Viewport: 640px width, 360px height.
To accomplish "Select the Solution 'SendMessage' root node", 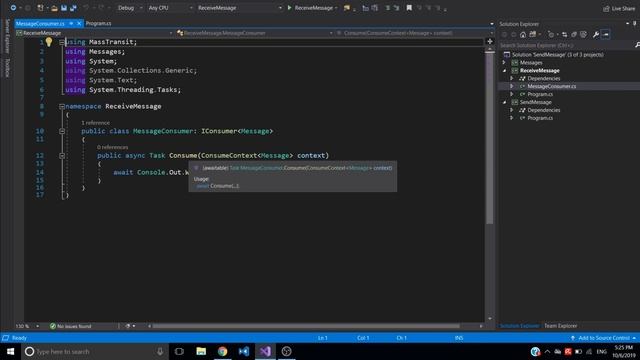I will pos(558,55).
